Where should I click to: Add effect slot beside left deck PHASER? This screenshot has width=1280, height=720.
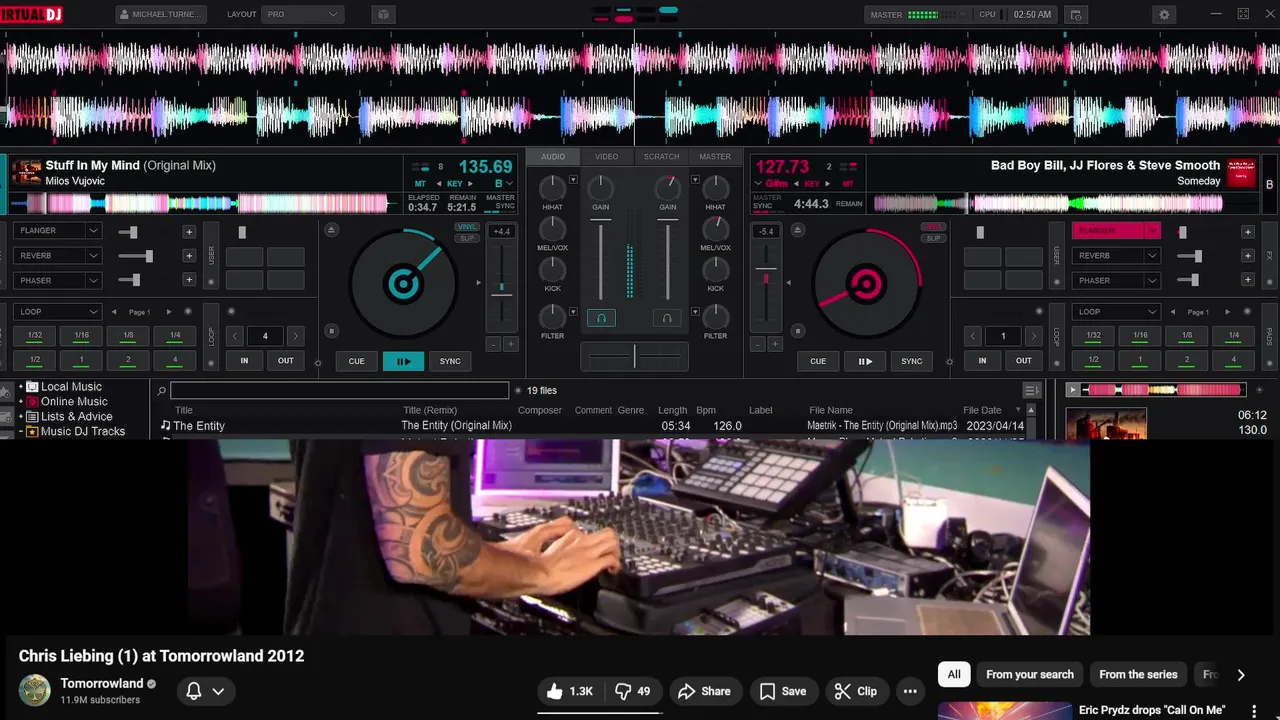point(188,281)
